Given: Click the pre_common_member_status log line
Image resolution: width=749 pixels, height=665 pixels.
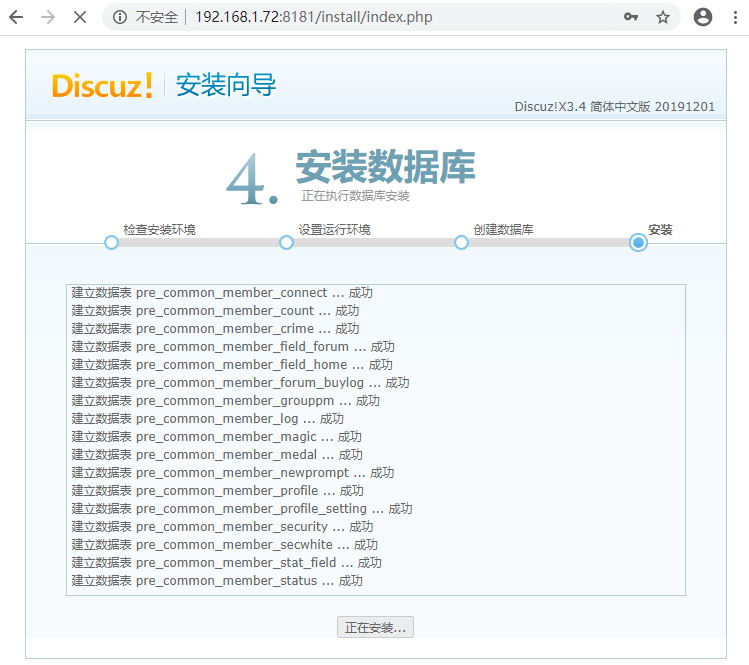Looking at the screenshot, I should [x=217, y=581].
